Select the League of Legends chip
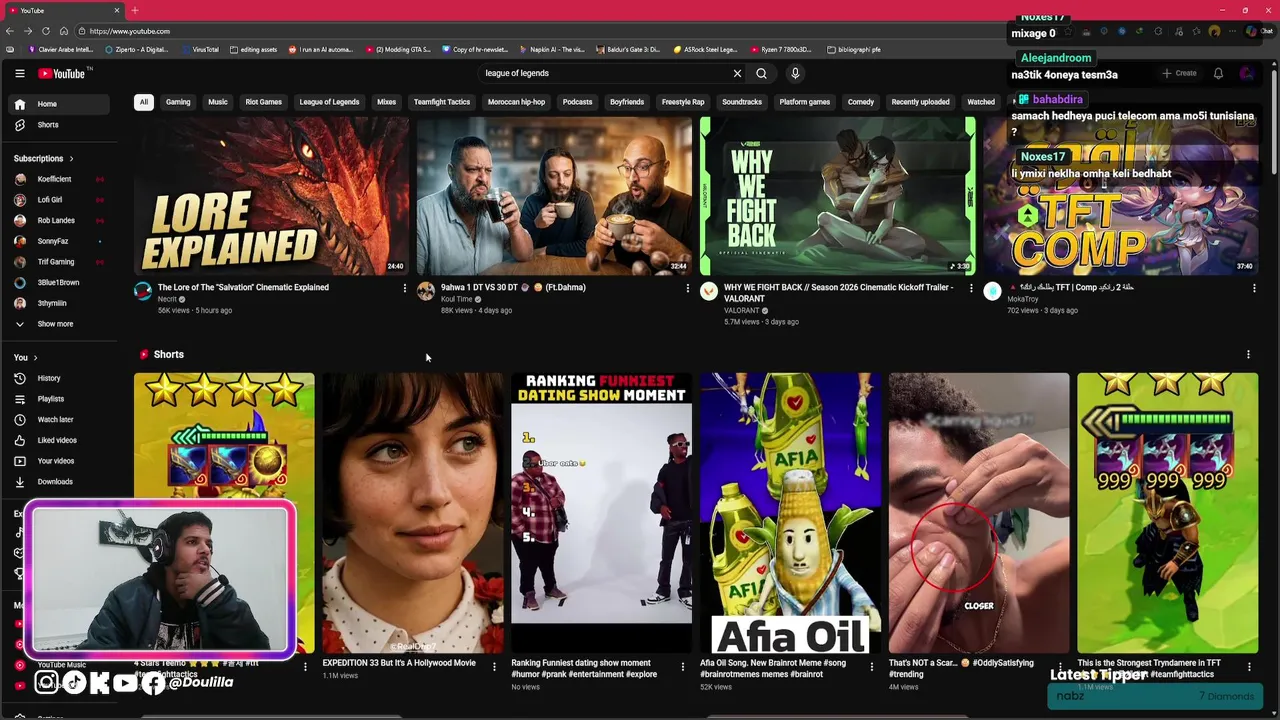This screenshot has height=720, width=1280. point(329,102)
